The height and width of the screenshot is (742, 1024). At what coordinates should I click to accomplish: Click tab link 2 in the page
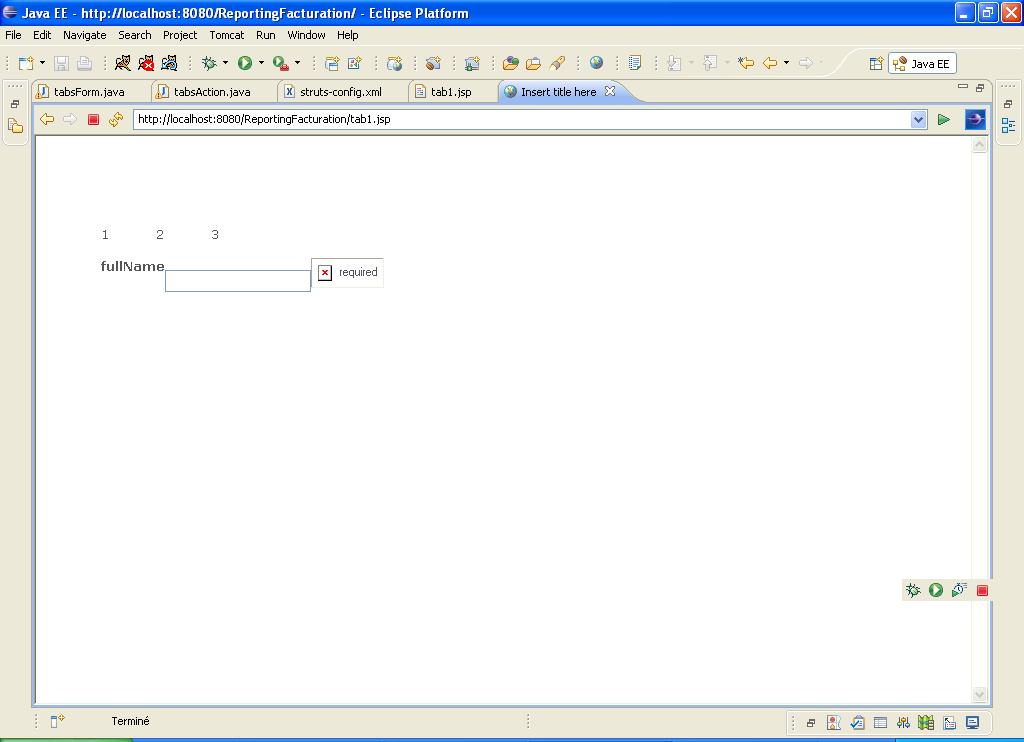[160, 234]
